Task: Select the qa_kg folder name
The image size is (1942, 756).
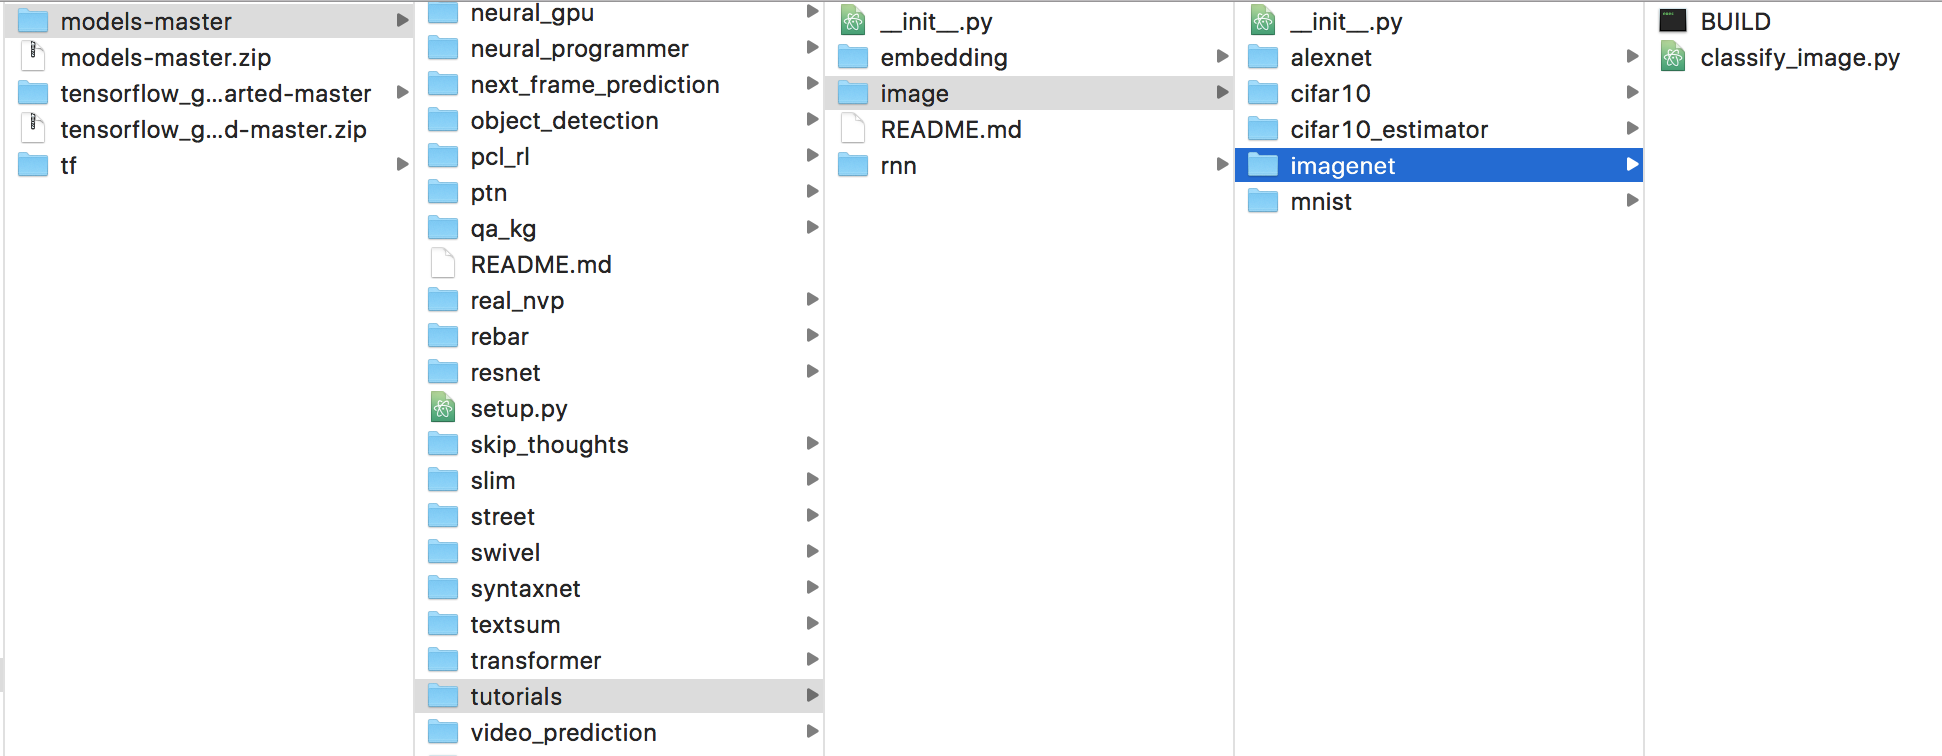Action: coord(503,229)
